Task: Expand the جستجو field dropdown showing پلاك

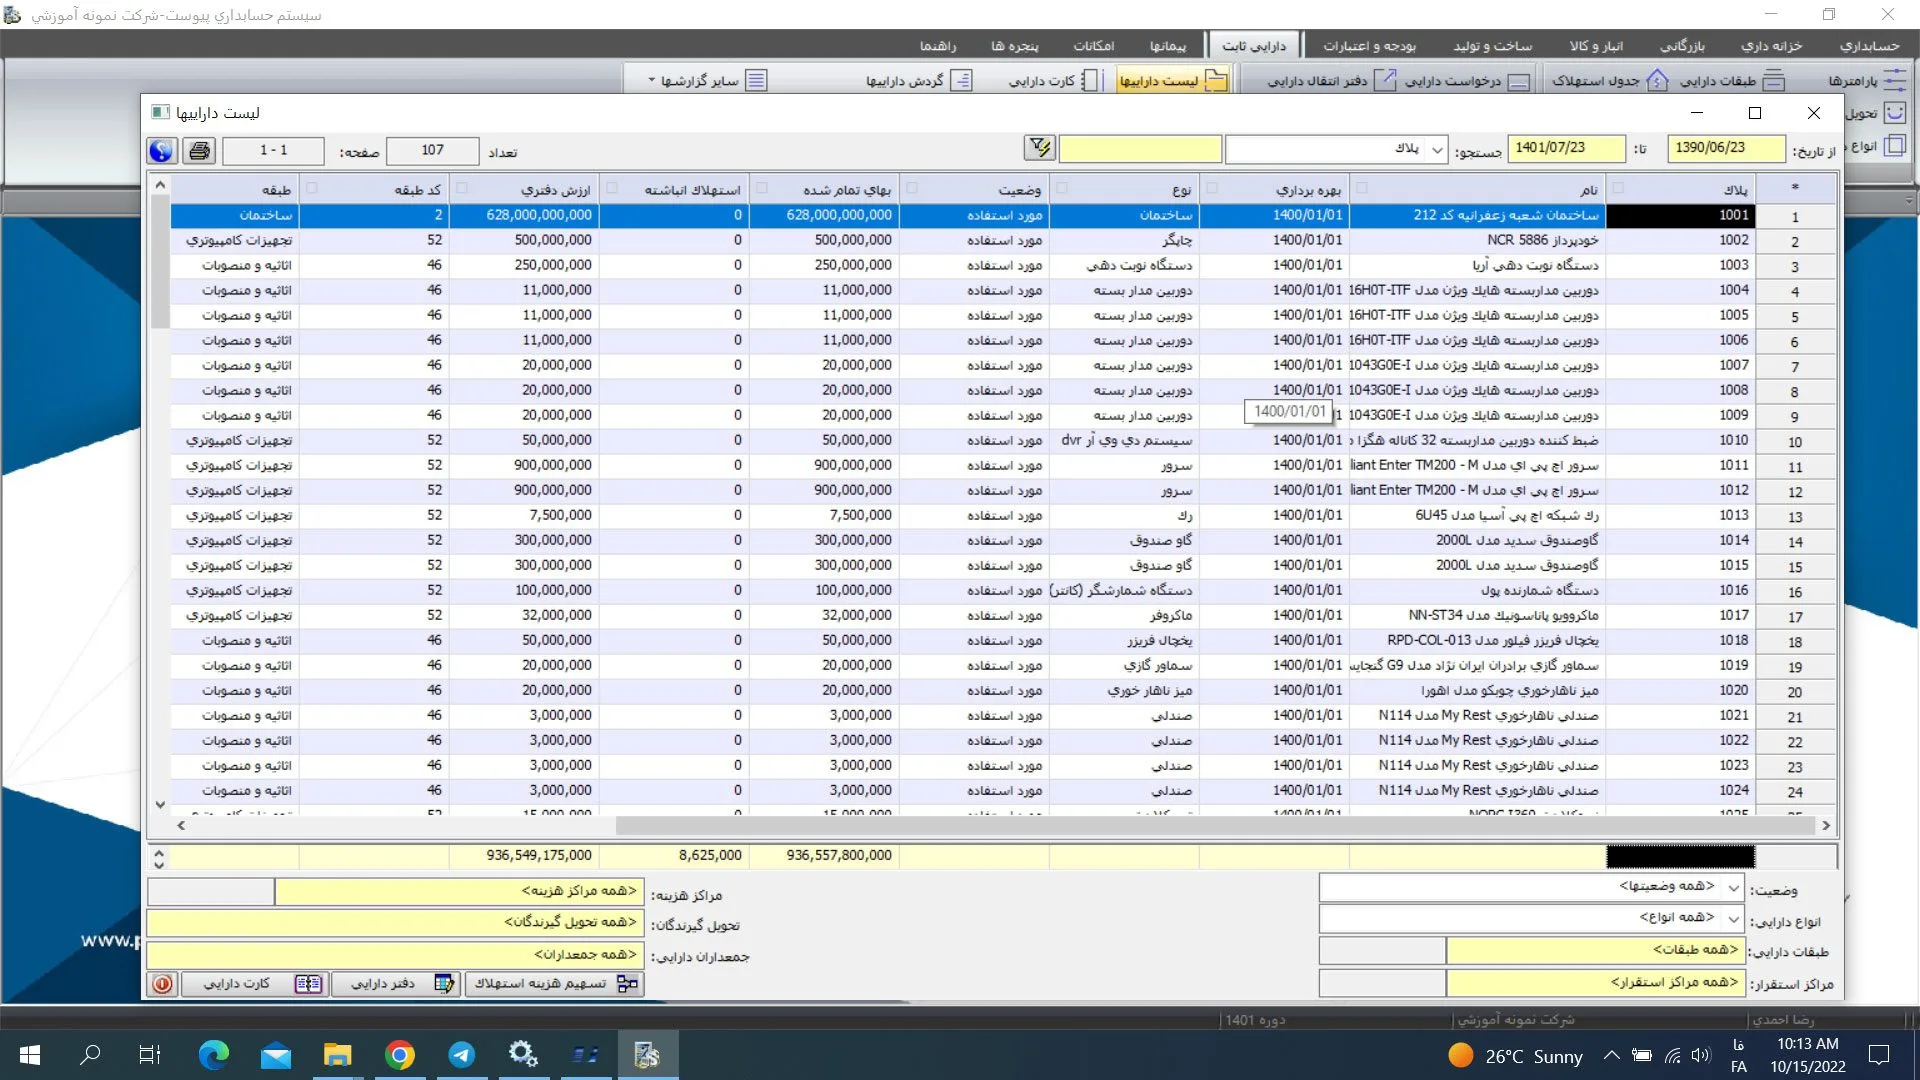Action: pyautogui.click(x=1437, y=150)
